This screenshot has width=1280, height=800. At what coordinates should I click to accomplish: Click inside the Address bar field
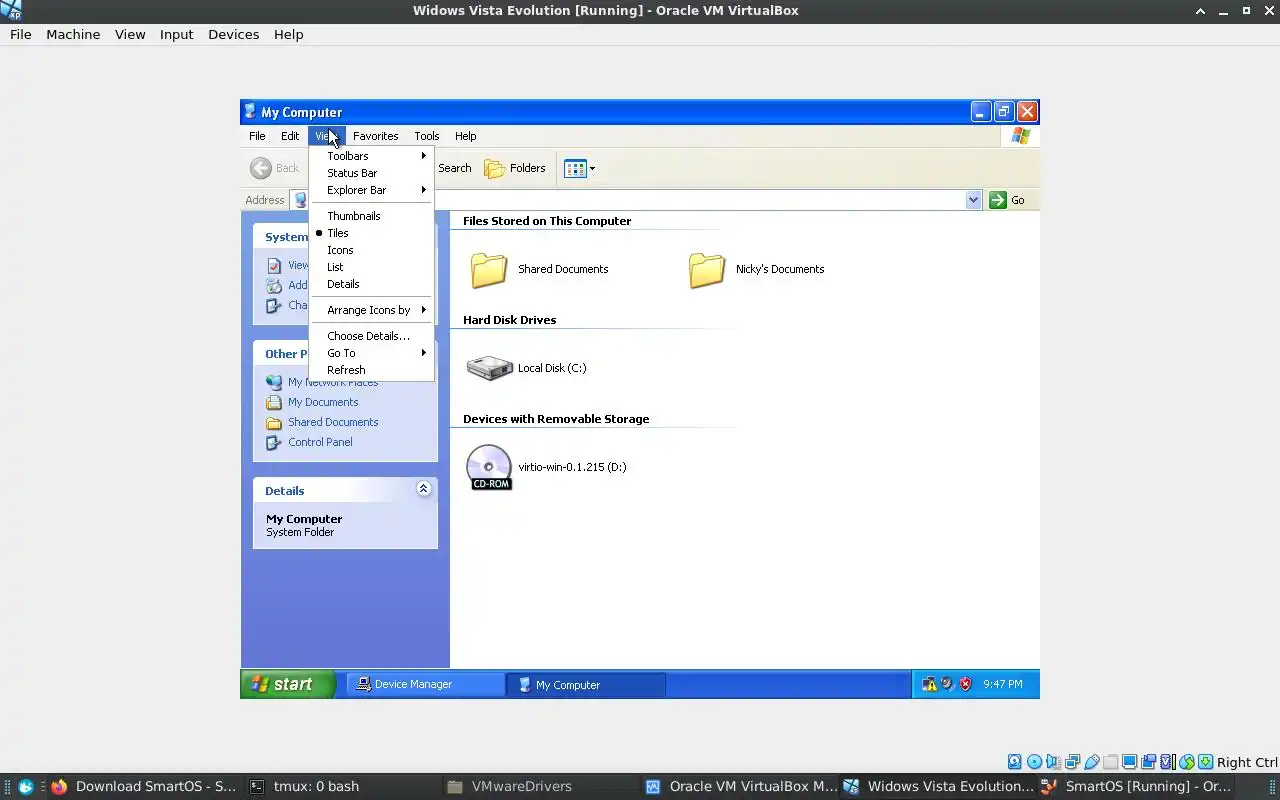pyautogui.click(x=636, y=200)
